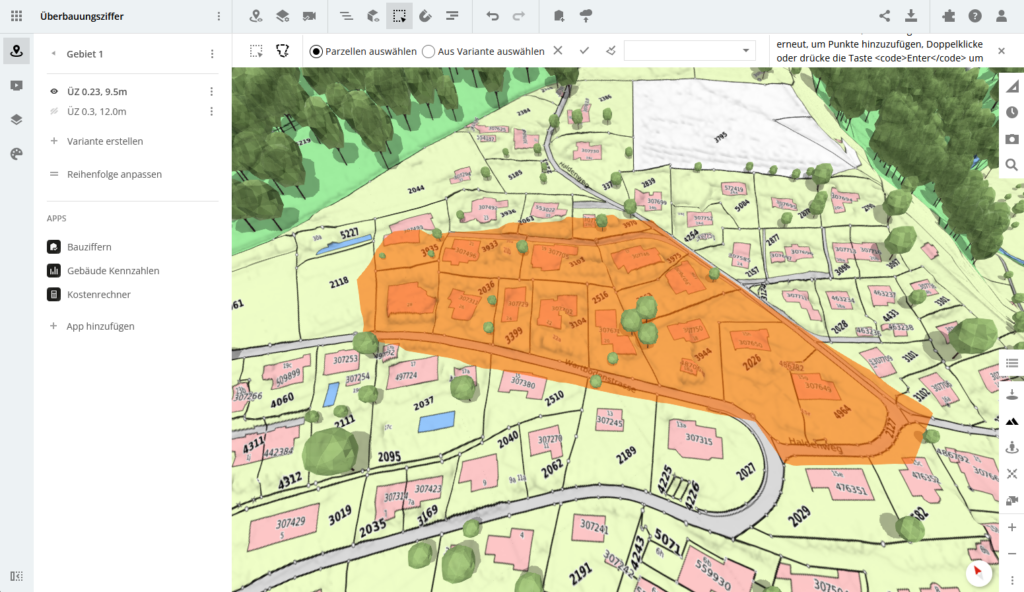Open the help question mark icon

click(x=975, y=16)
